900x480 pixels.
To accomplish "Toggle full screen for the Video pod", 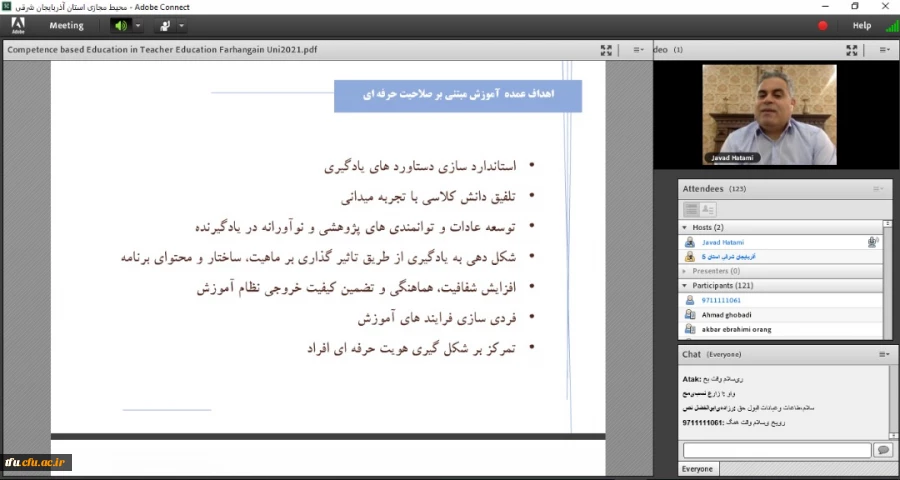I will (x=852, y=50).
